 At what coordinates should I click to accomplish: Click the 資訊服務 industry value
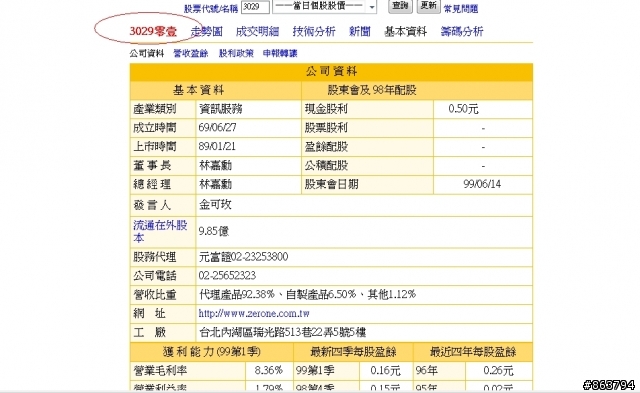[220, 109]
